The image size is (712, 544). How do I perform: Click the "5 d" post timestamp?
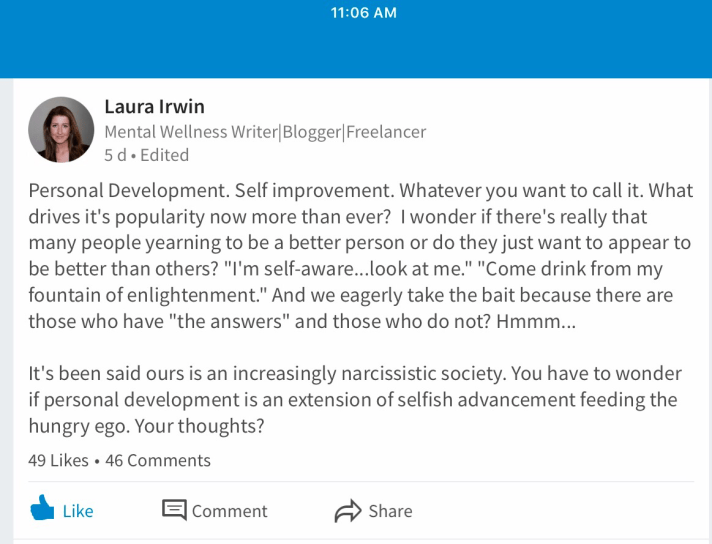tap(115, 155)
